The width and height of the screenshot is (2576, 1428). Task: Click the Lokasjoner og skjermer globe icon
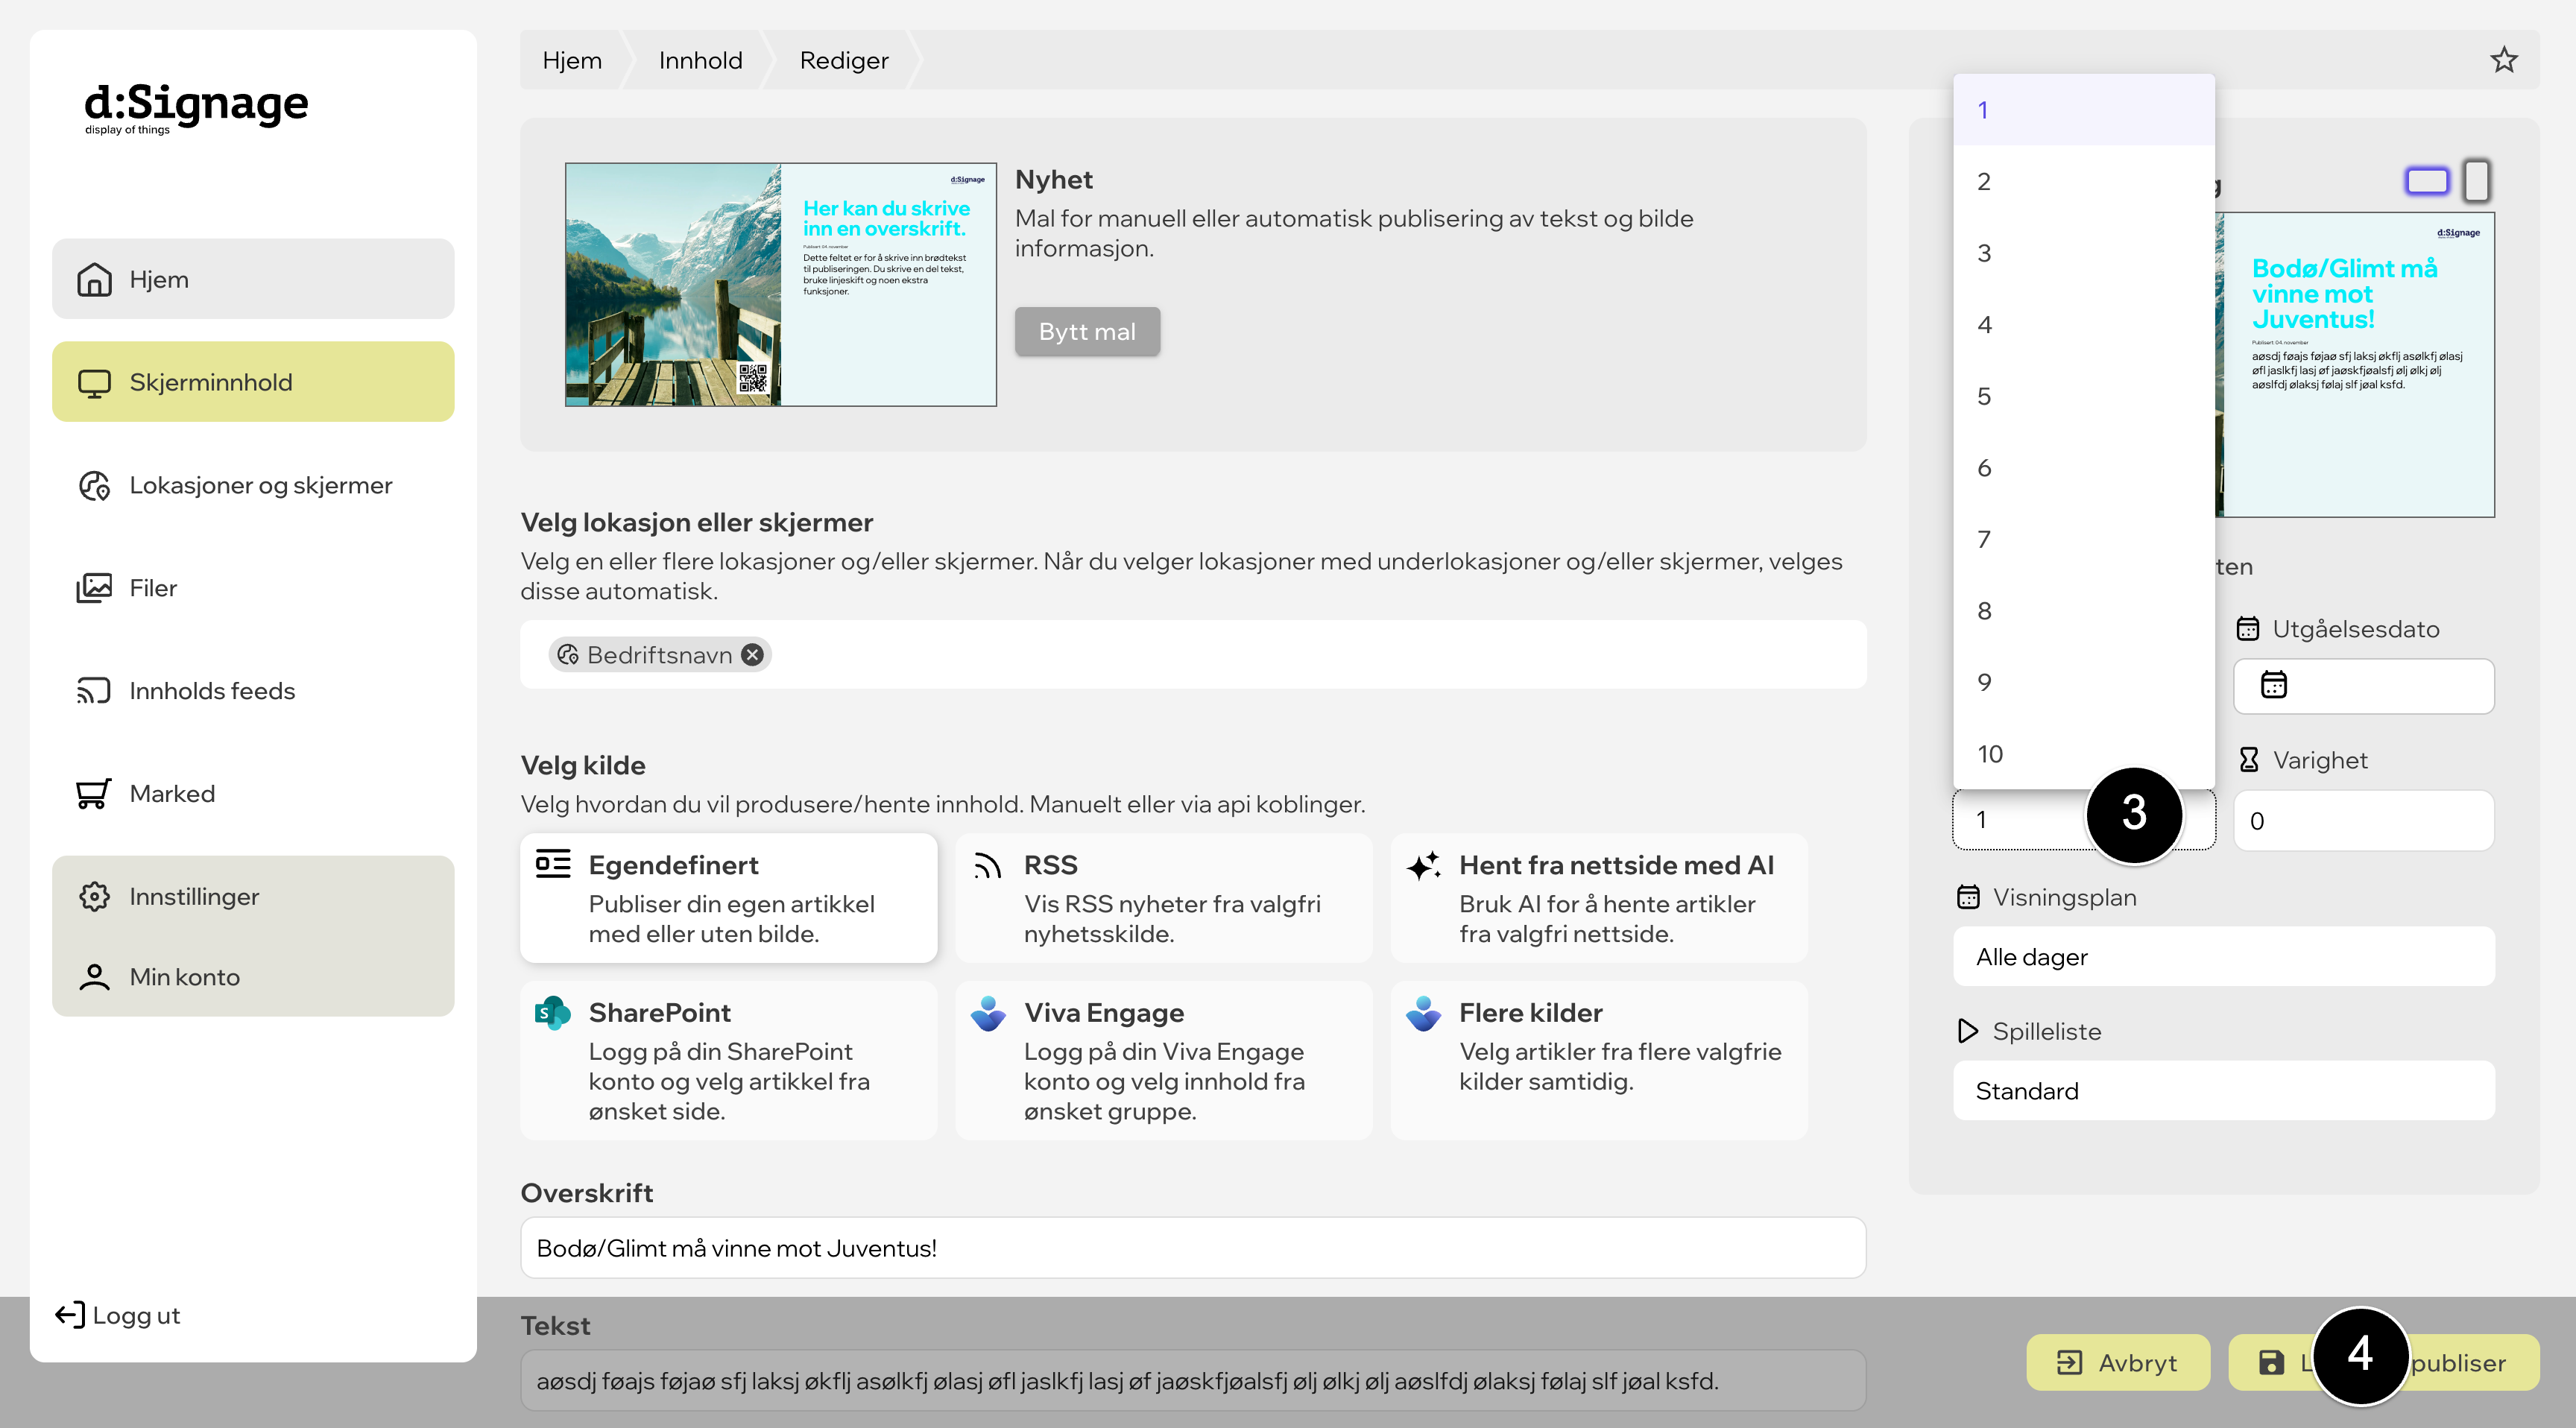click(94, 486)
